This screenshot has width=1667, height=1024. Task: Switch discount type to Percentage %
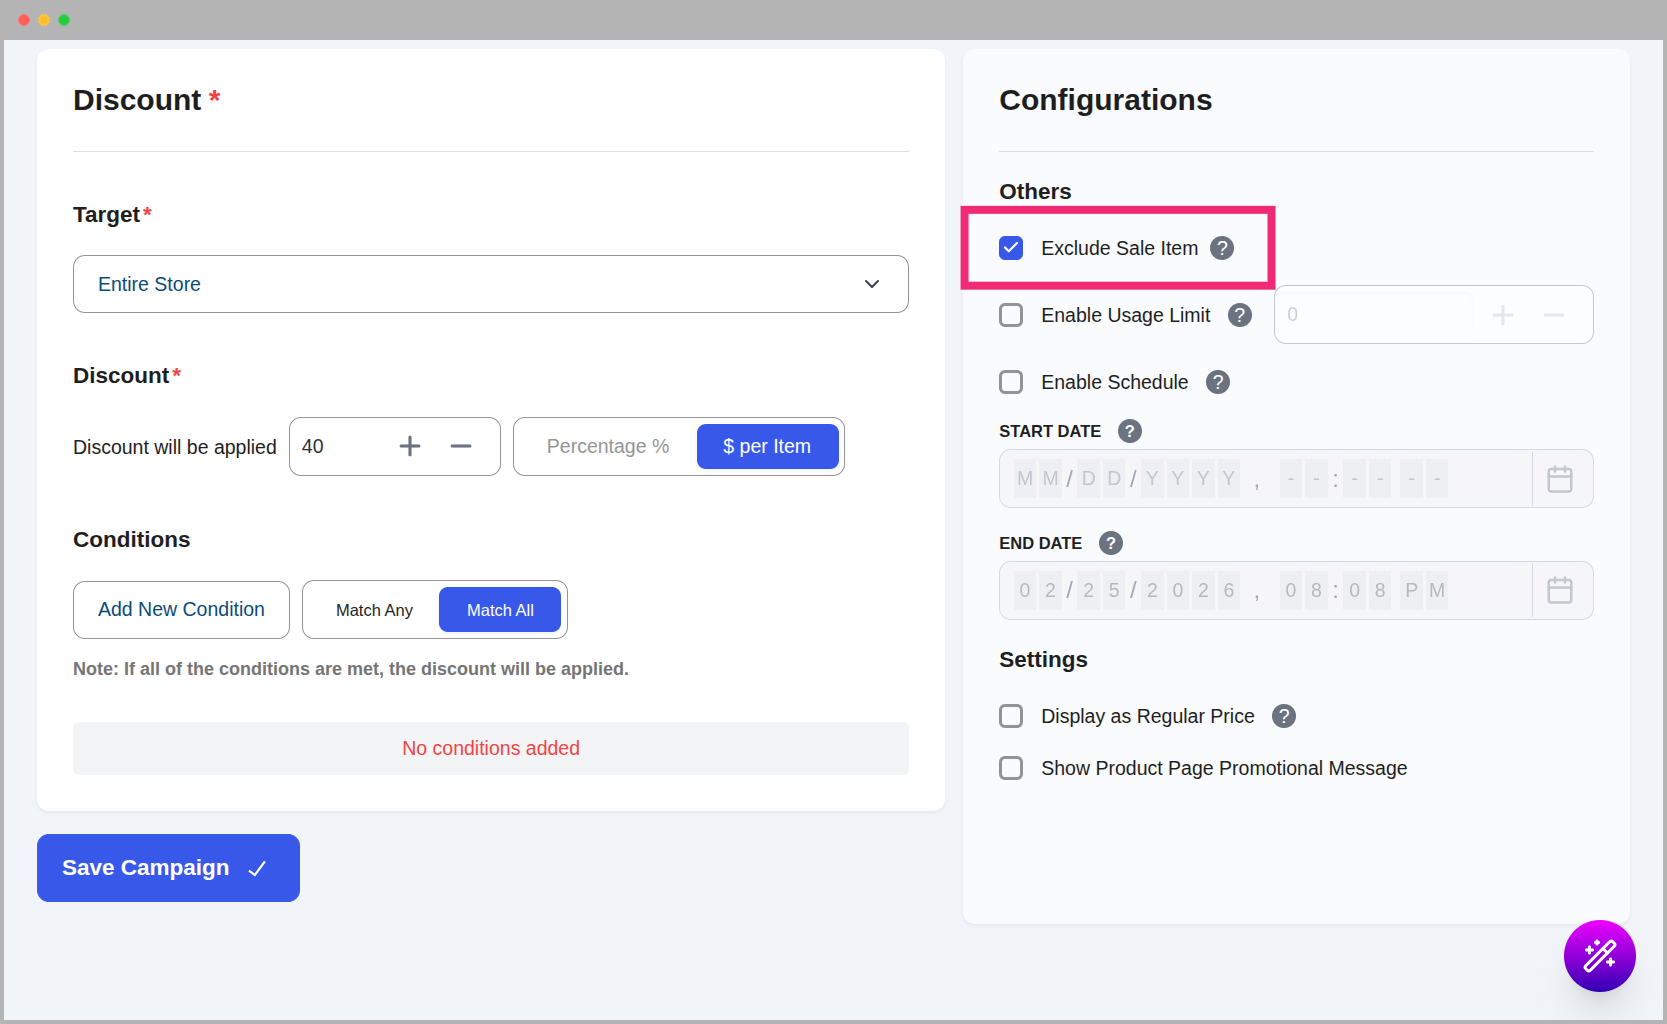[607, 446]
